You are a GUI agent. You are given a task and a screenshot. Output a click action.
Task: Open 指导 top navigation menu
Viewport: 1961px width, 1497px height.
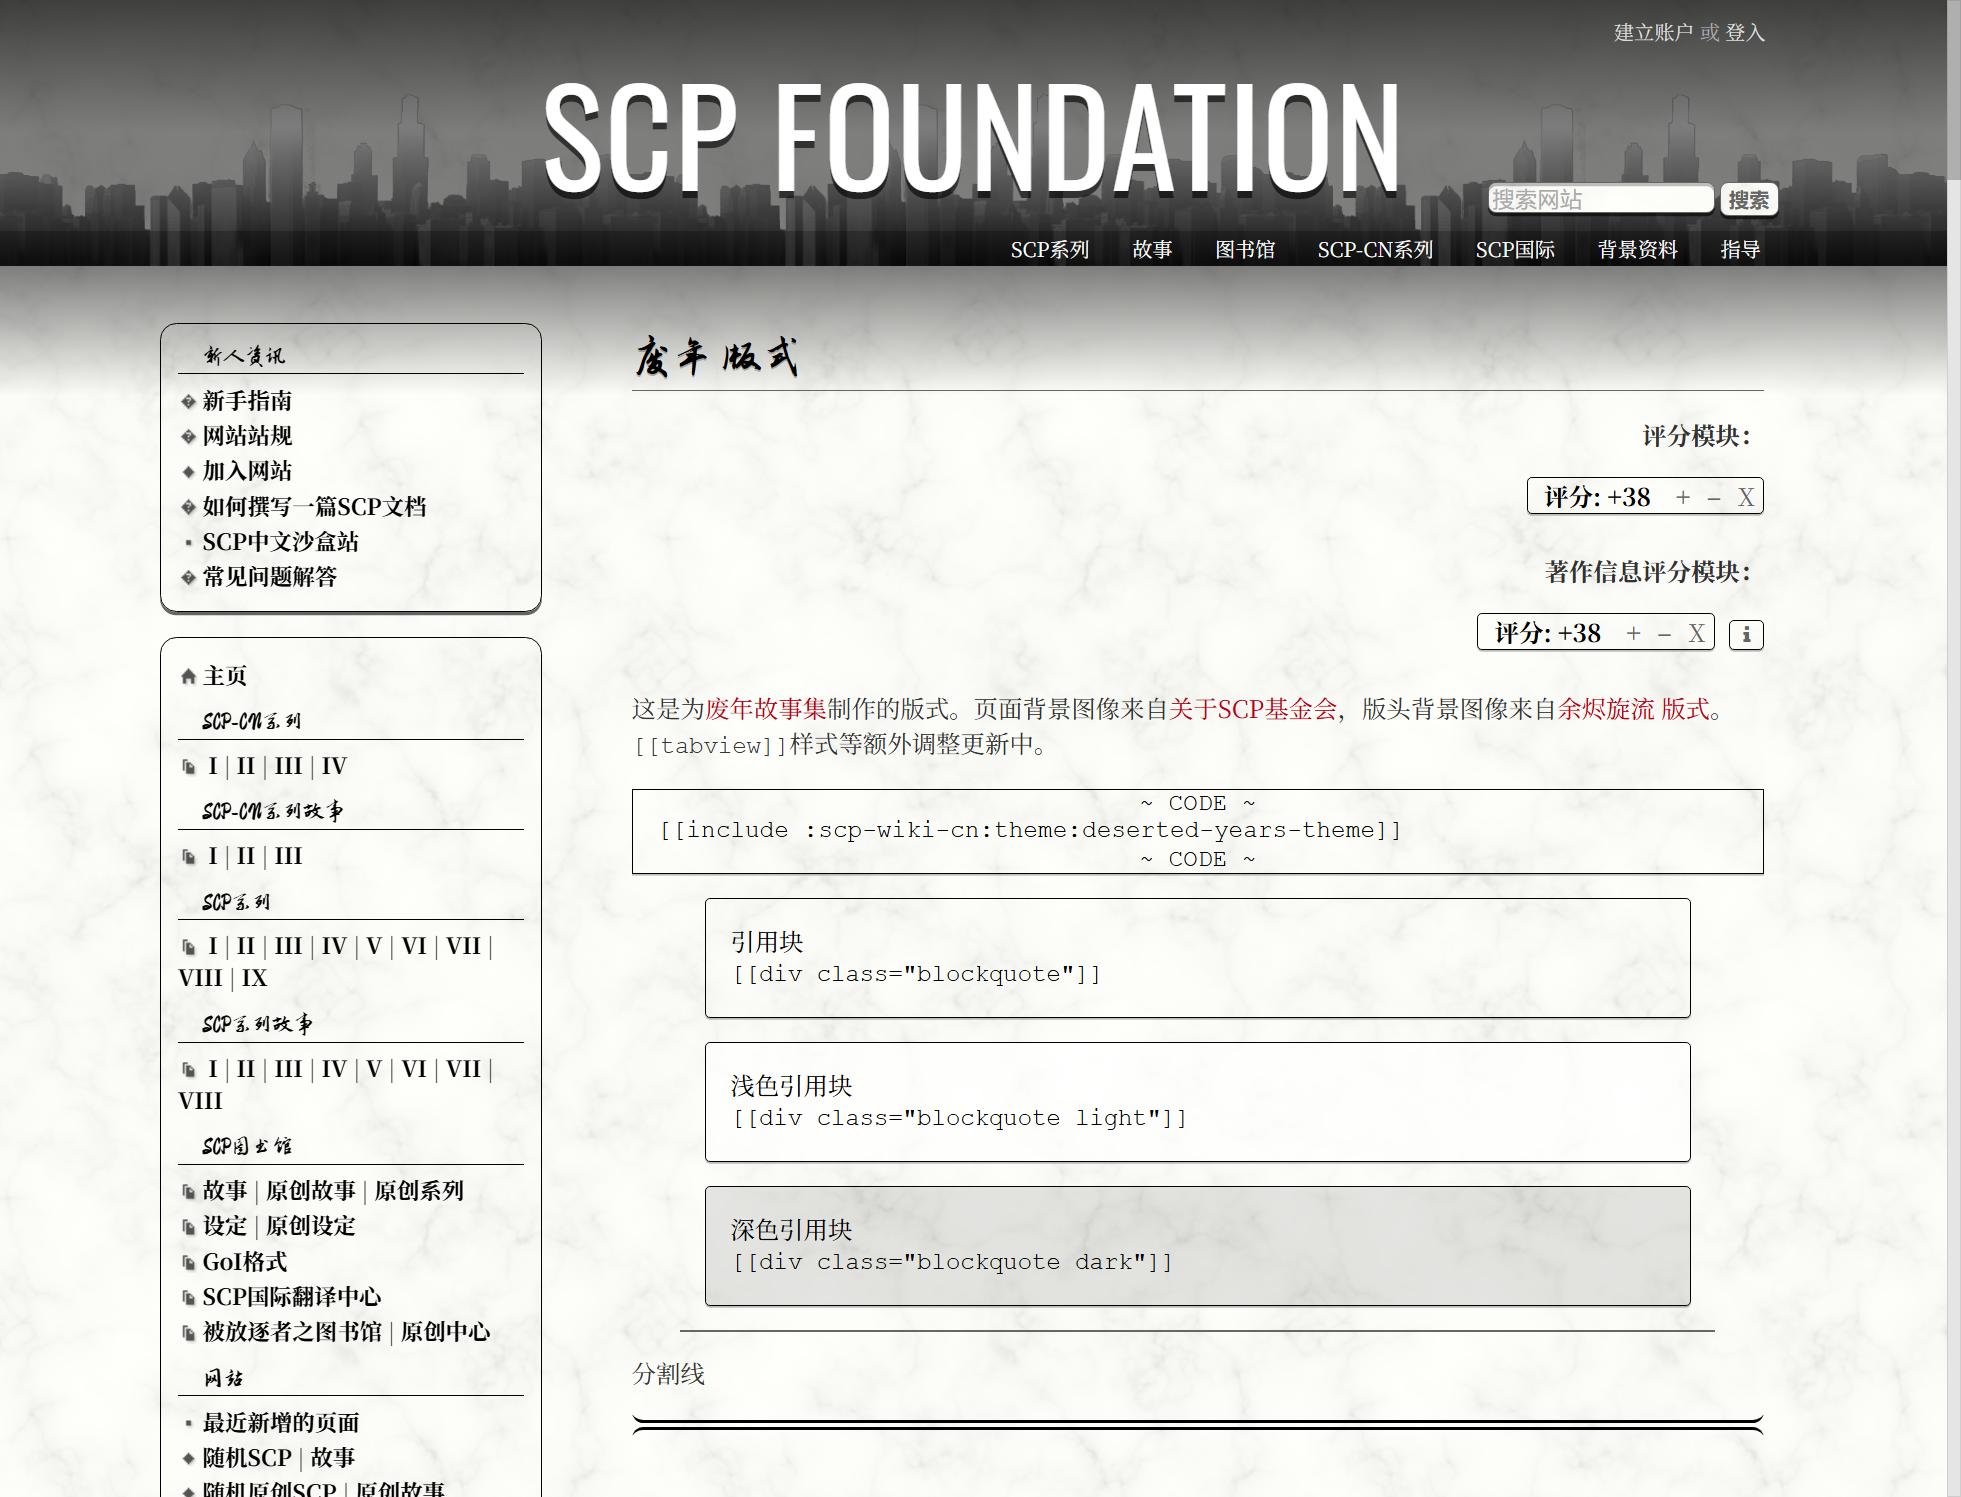point(1740,249)
